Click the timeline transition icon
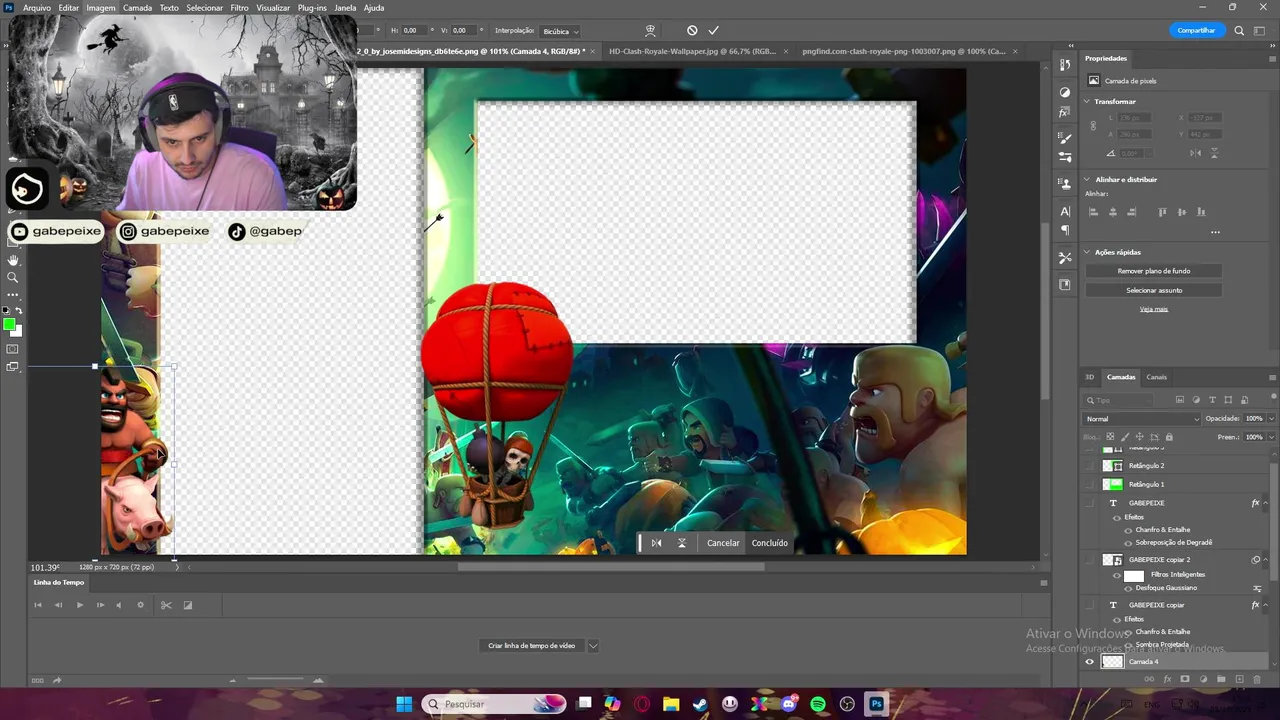This screenshot has width=1280, height=720. pyautogui.click(x=187, y=605)
